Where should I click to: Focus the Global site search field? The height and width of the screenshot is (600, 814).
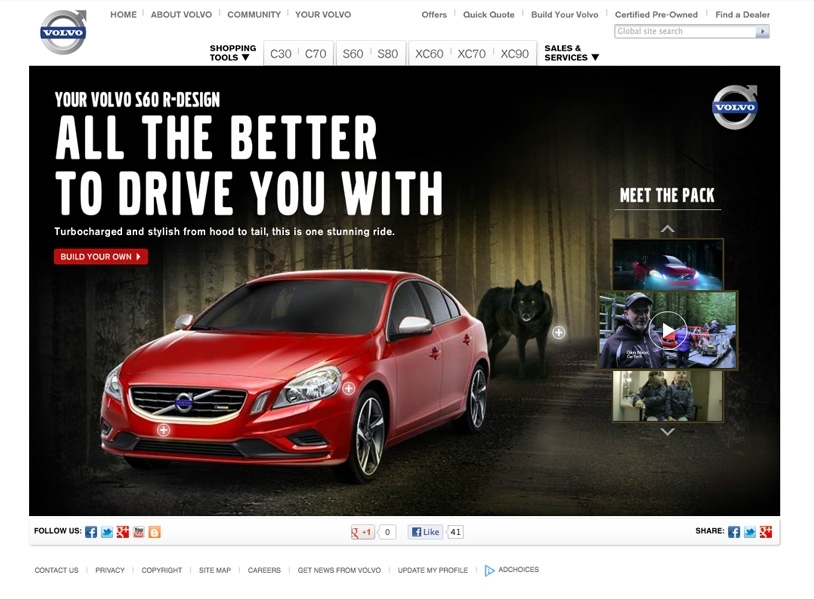[685, 31]
